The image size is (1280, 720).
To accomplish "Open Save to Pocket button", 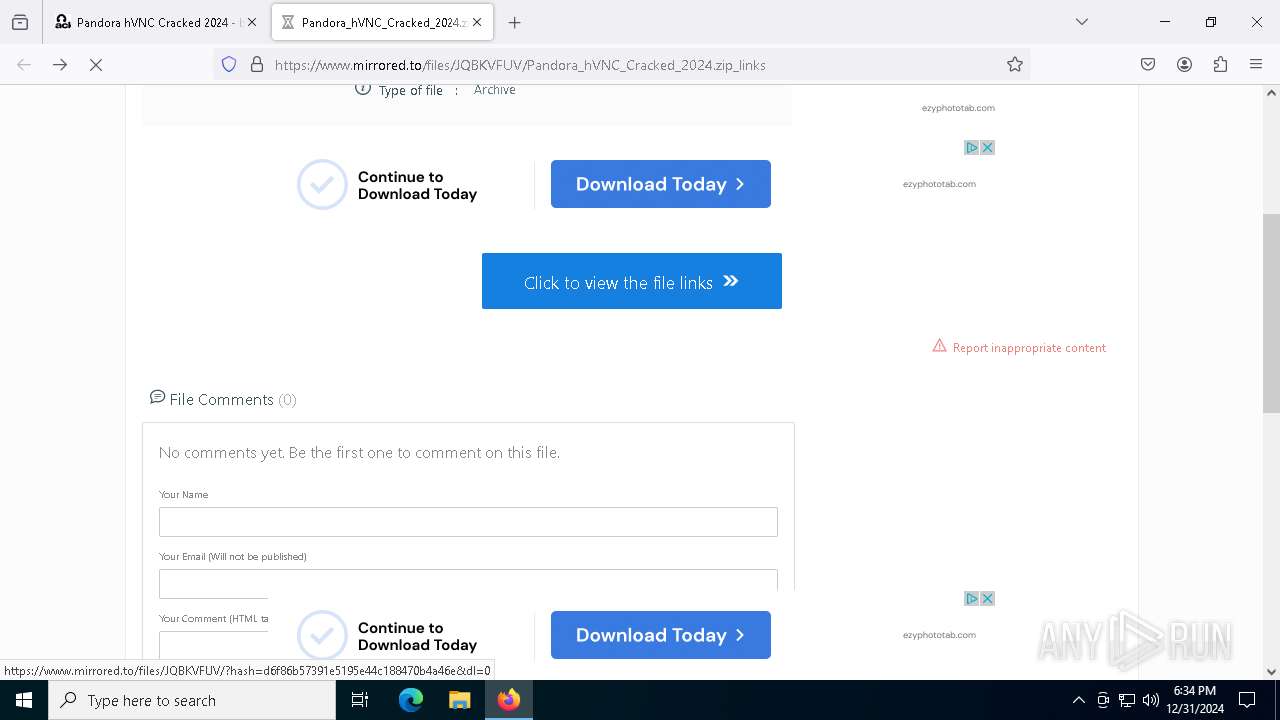I will 1148,64.
